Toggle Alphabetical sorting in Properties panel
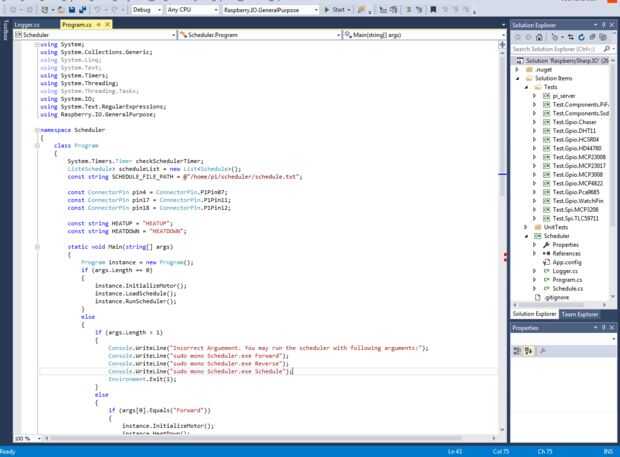Screen dimensions: 620x457 pos(528,351)
